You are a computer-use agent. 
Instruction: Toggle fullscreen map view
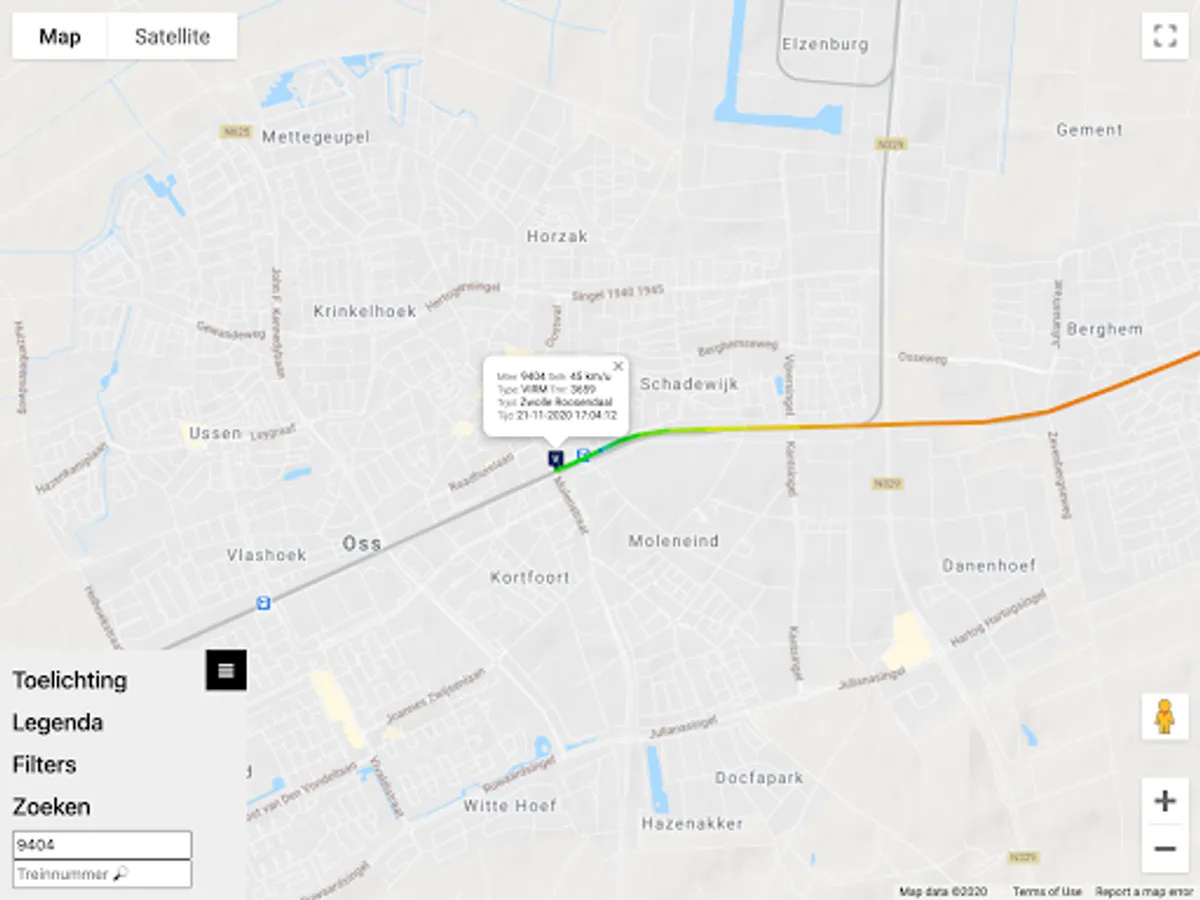1165,37
